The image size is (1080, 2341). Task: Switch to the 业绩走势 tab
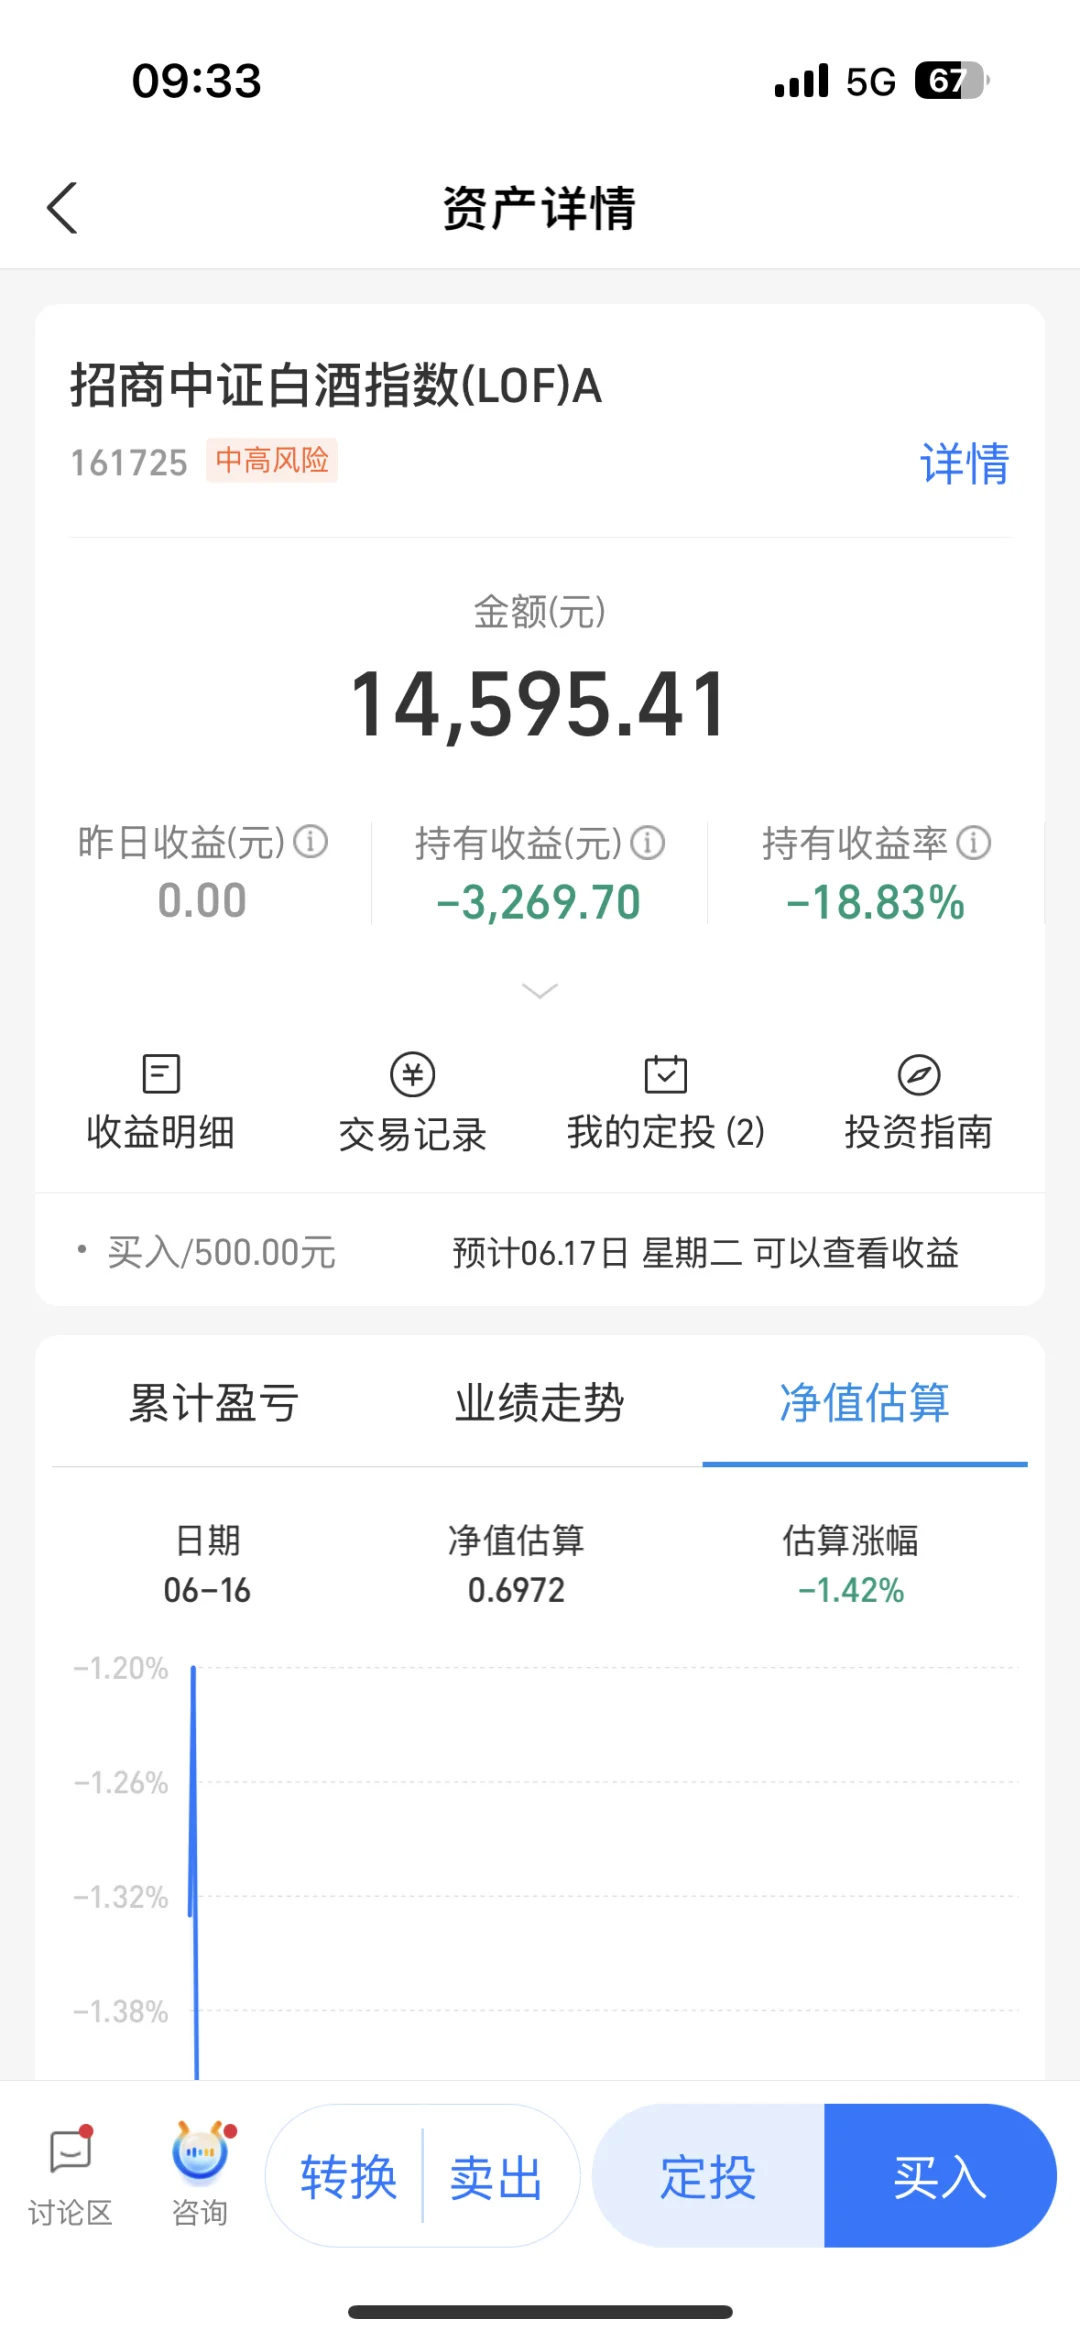point(540,1403)
